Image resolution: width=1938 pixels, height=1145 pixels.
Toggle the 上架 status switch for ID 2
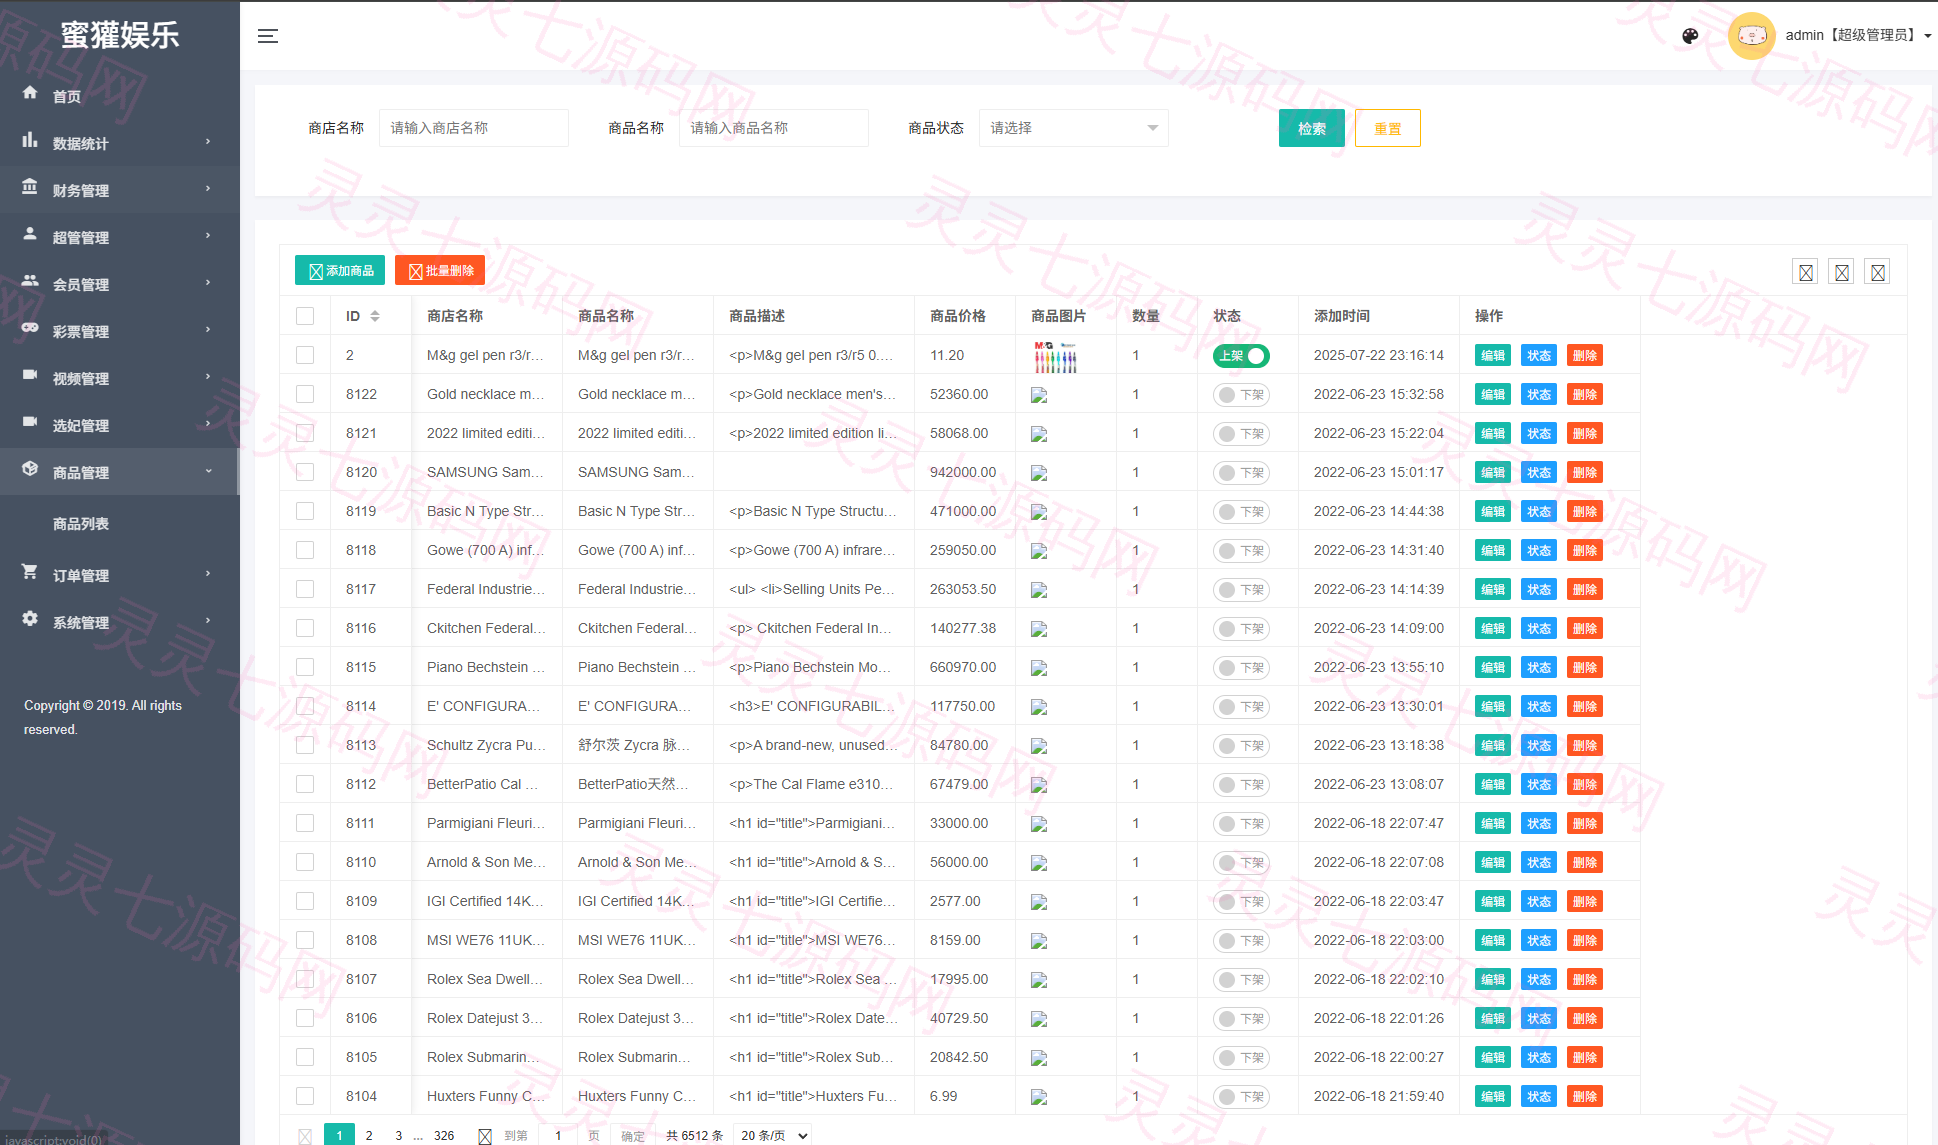click(1241, 355)
